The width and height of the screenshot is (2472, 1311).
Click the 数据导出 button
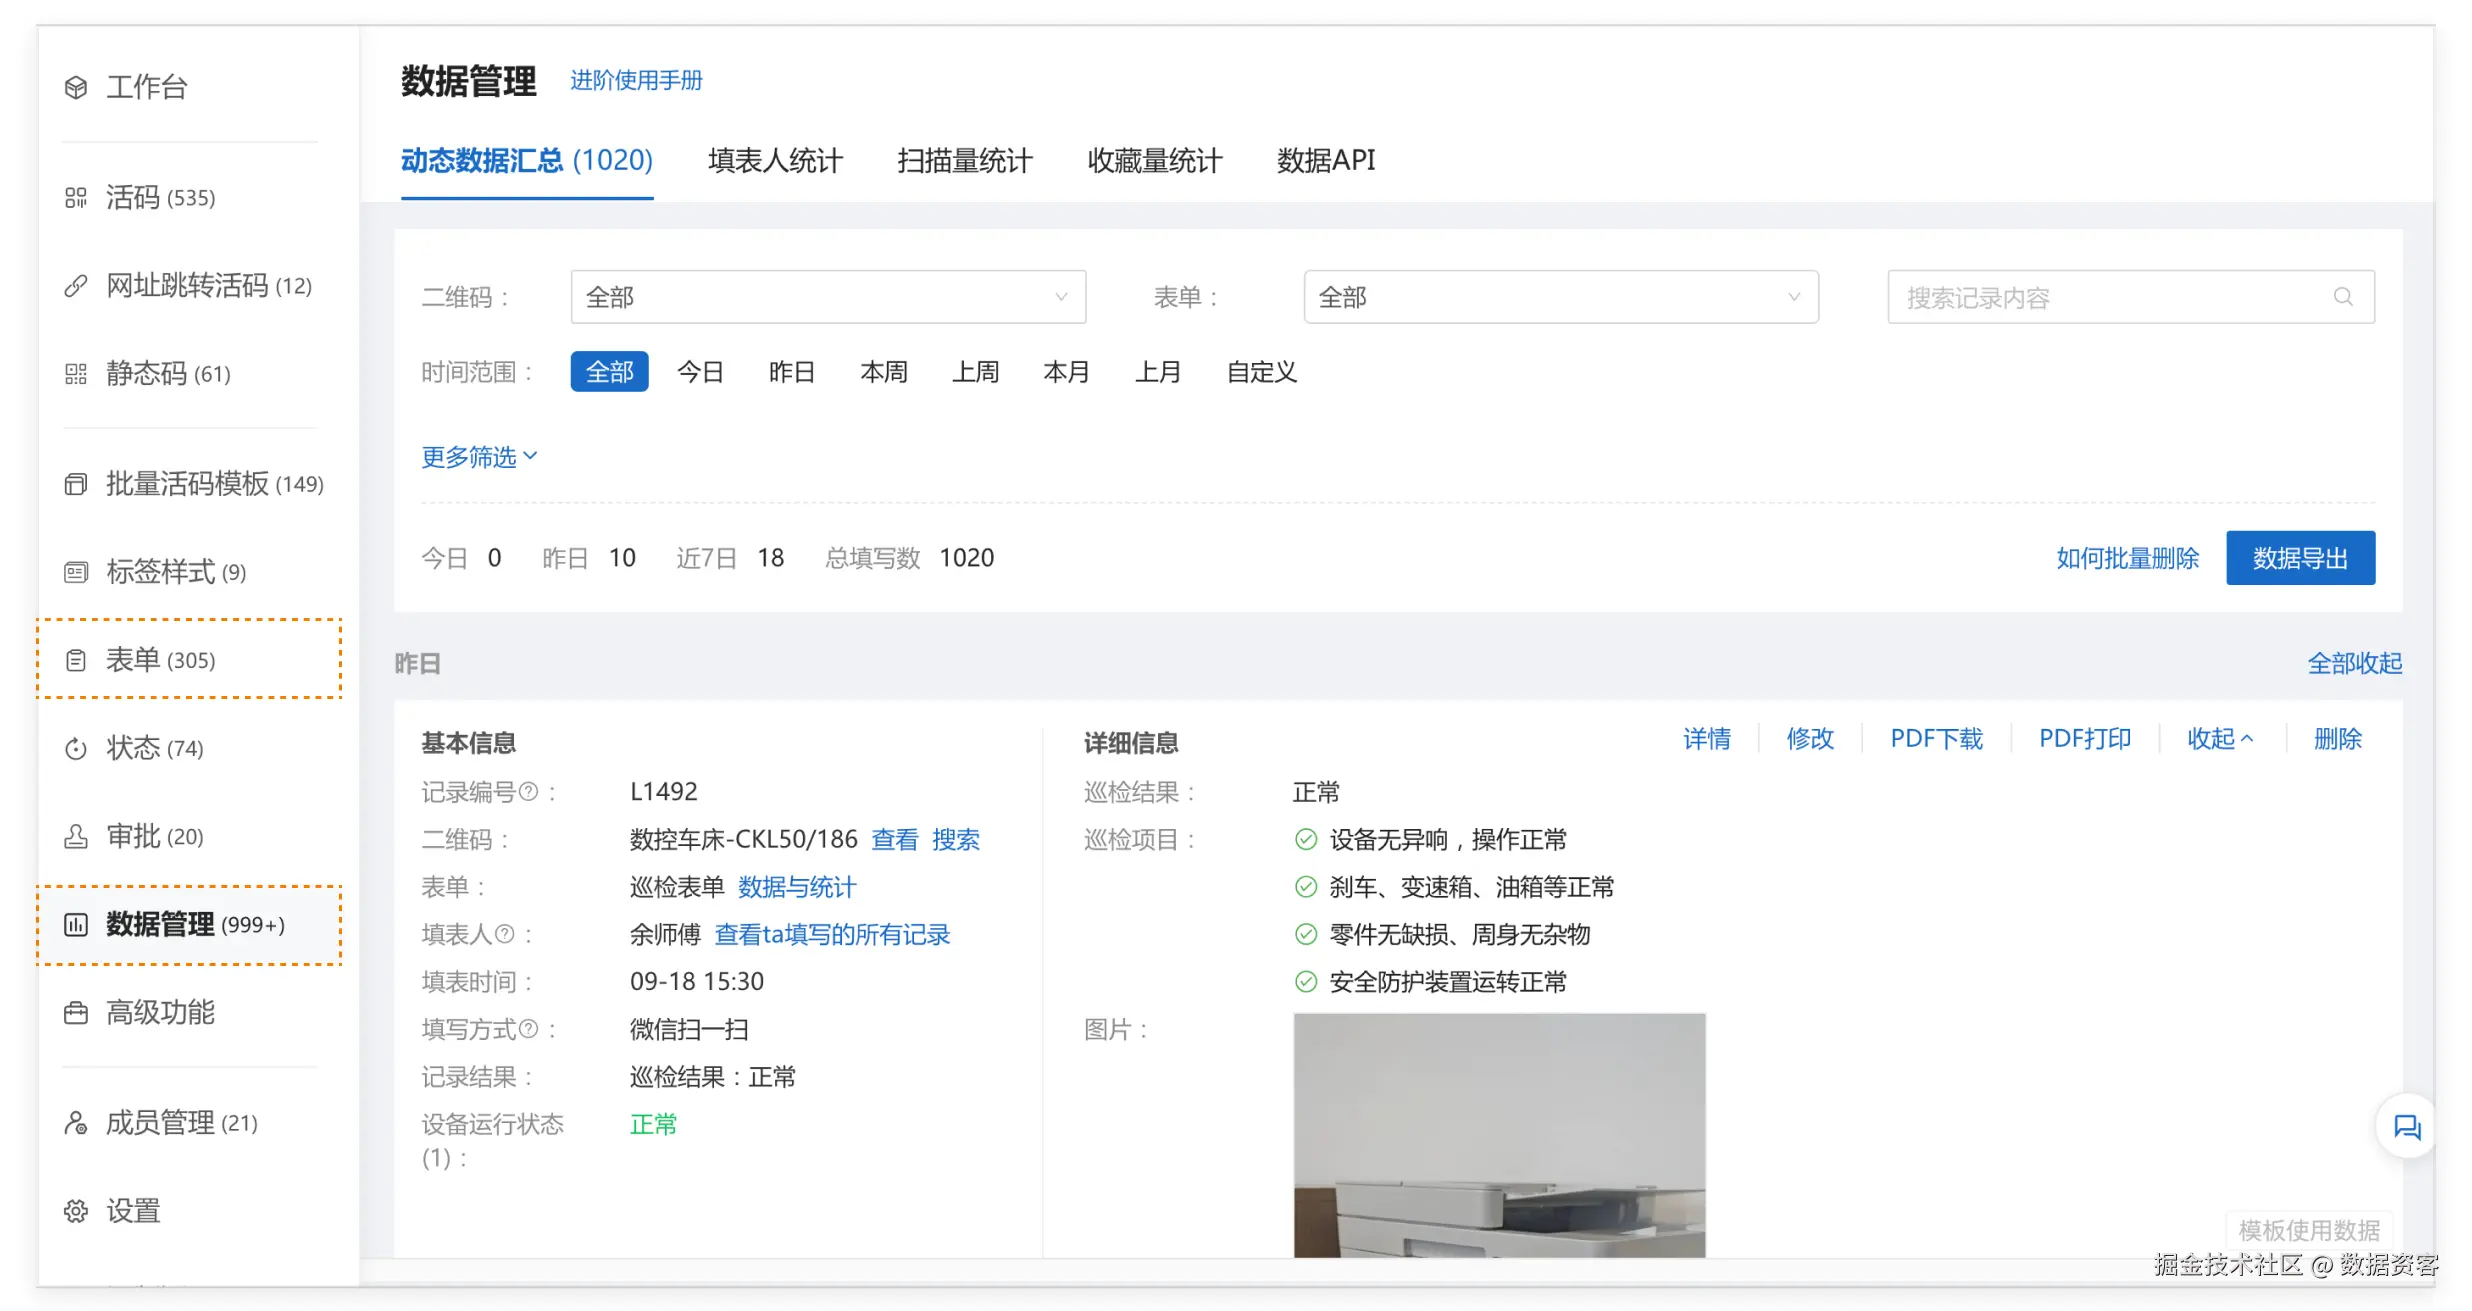point(2299,558)
